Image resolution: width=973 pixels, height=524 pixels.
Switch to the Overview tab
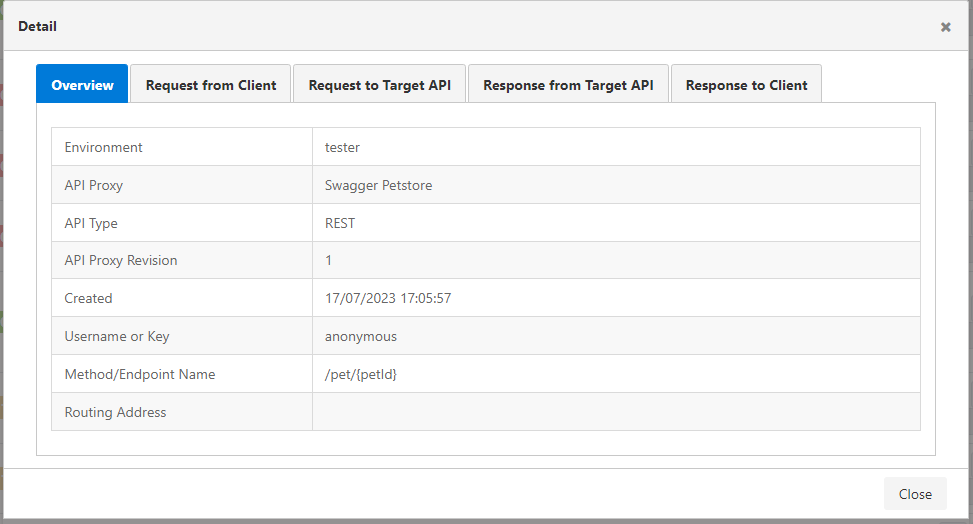pyautogui.click(x=82, y=85)
